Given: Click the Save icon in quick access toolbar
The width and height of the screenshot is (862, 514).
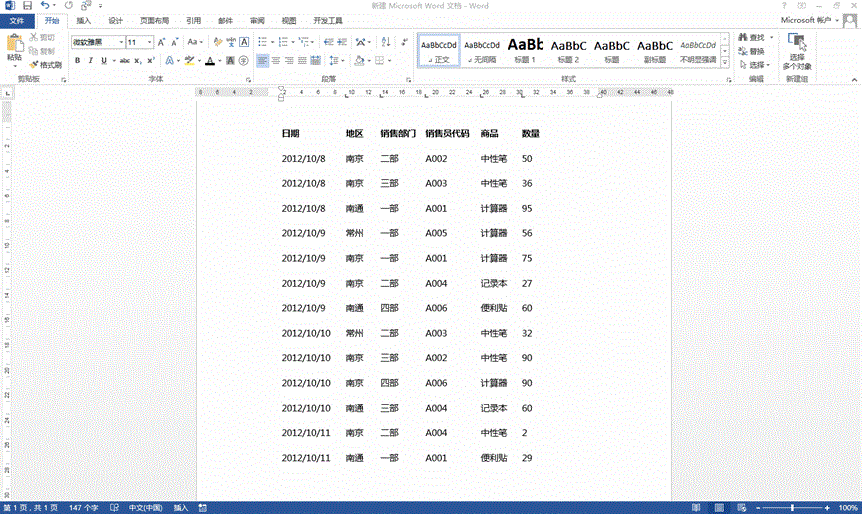Looking at the screenshot, I should [27, 6].
